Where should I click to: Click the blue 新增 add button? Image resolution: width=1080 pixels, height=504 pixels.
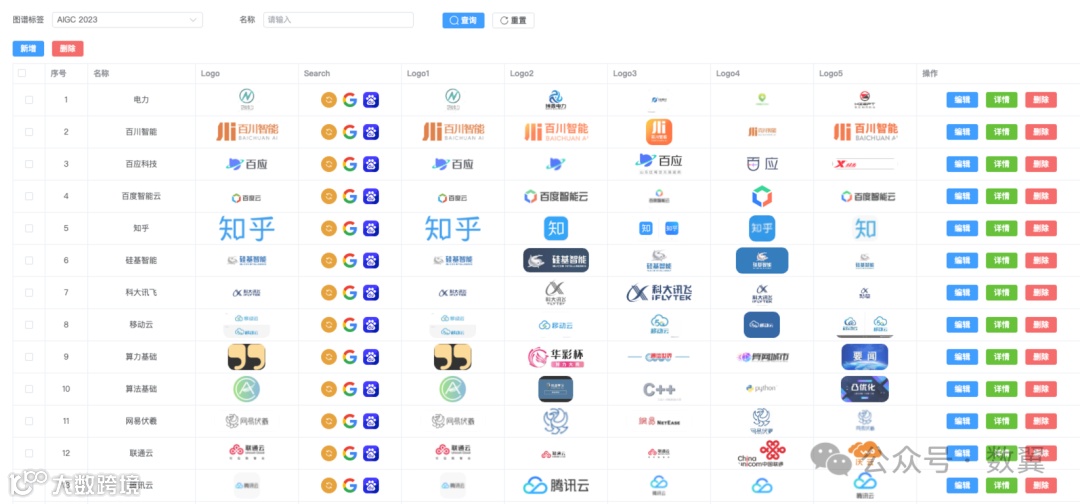[x=28, y=49]
